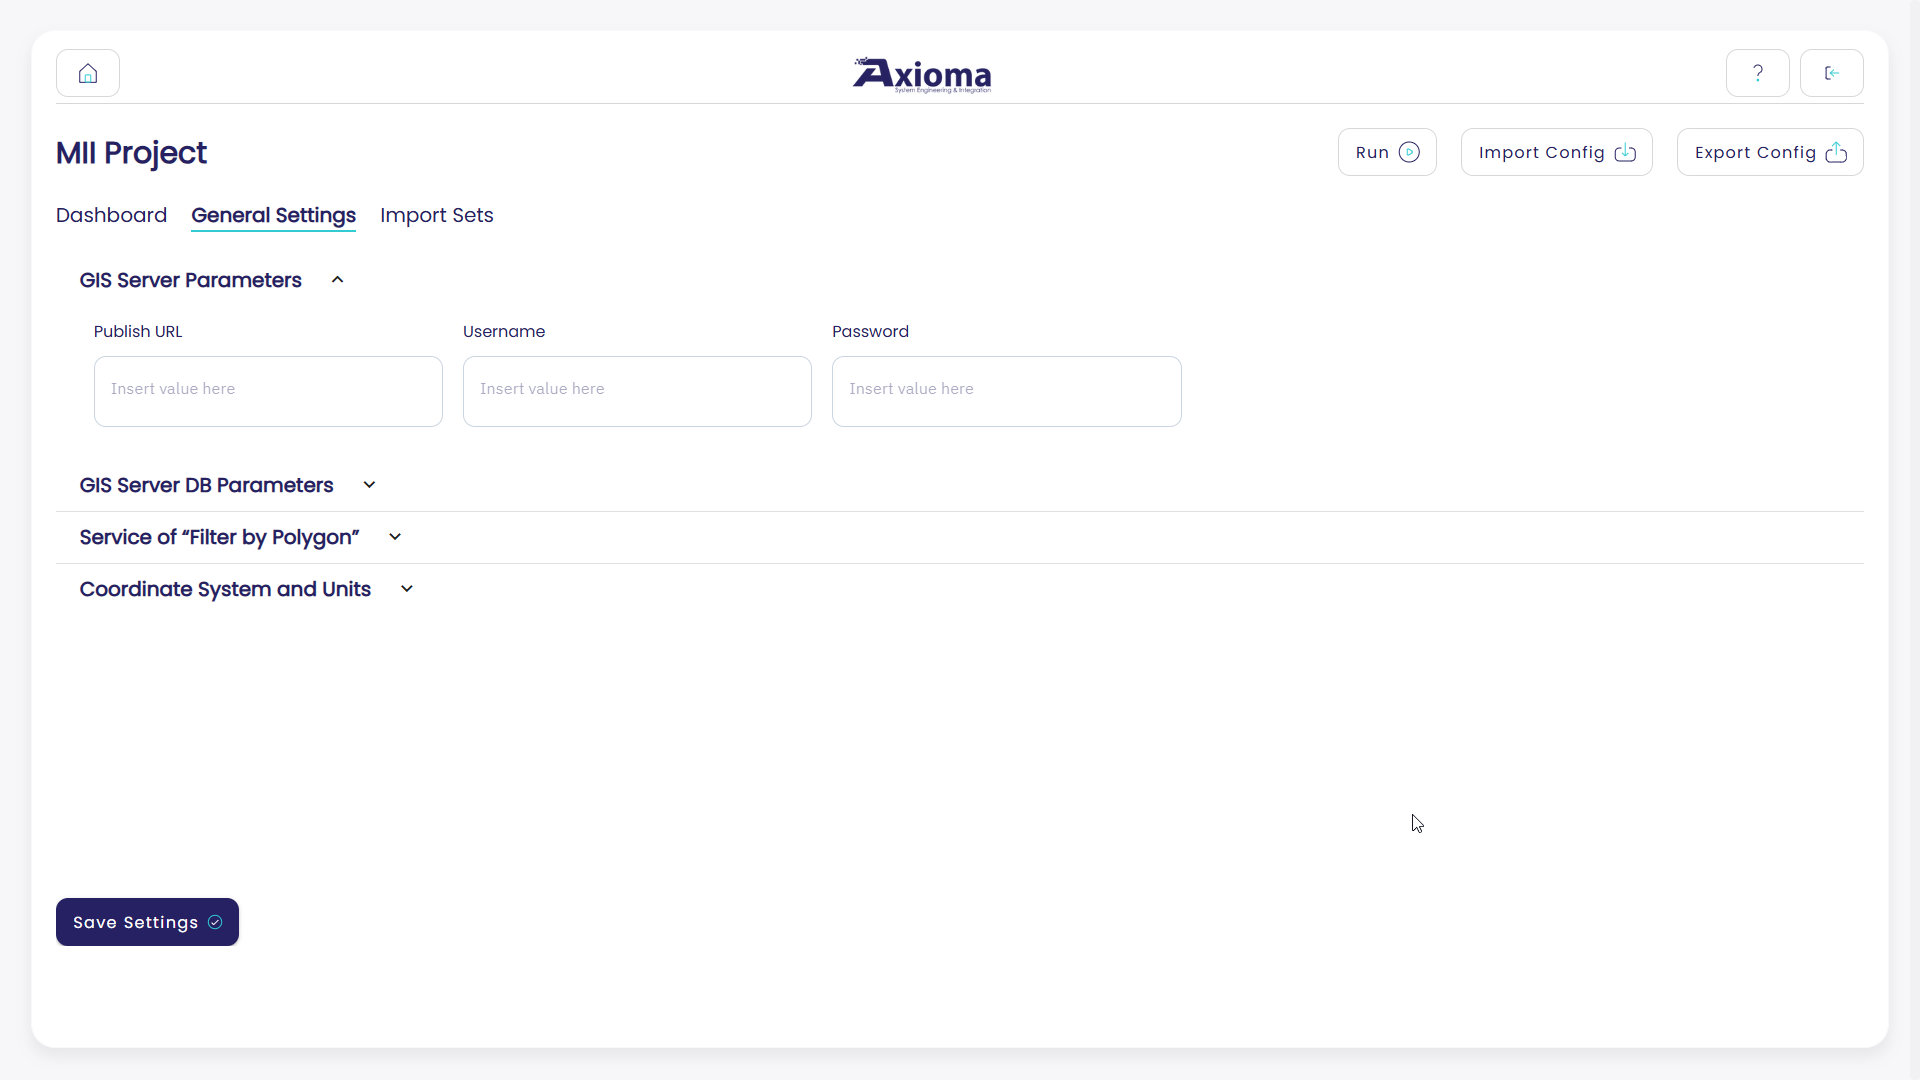Expand the Service of "Filter by Polygon" section
The height and width of the screenshot is (1080, 1920).
coord(395,537)
